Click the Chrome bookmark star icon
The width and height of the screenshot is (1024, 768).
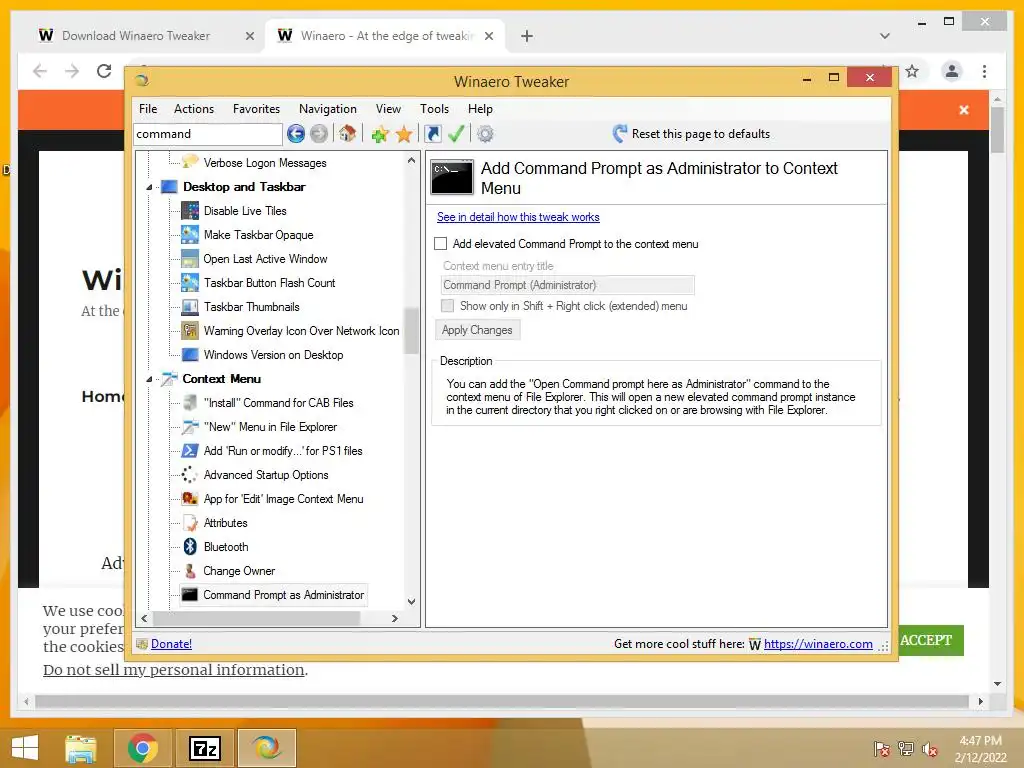click(x=912, y=71)
